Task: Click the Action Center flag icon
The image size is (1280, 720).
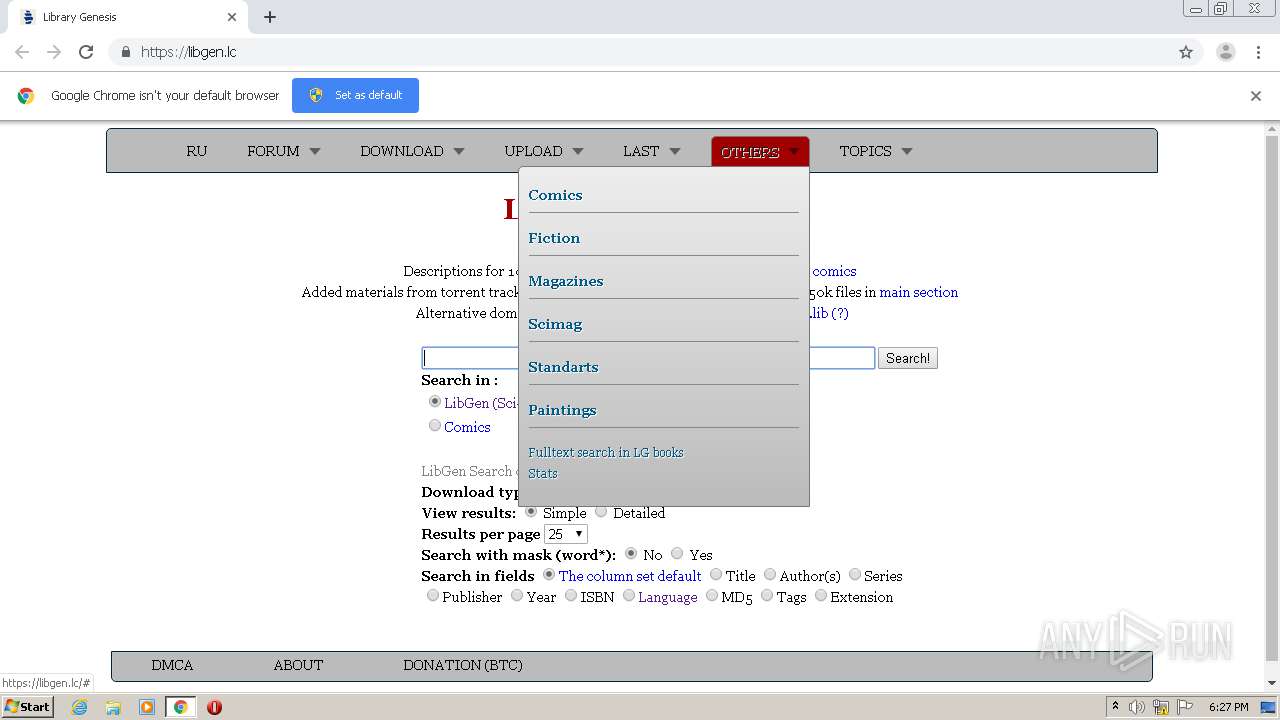Action: click(1183, 707)
